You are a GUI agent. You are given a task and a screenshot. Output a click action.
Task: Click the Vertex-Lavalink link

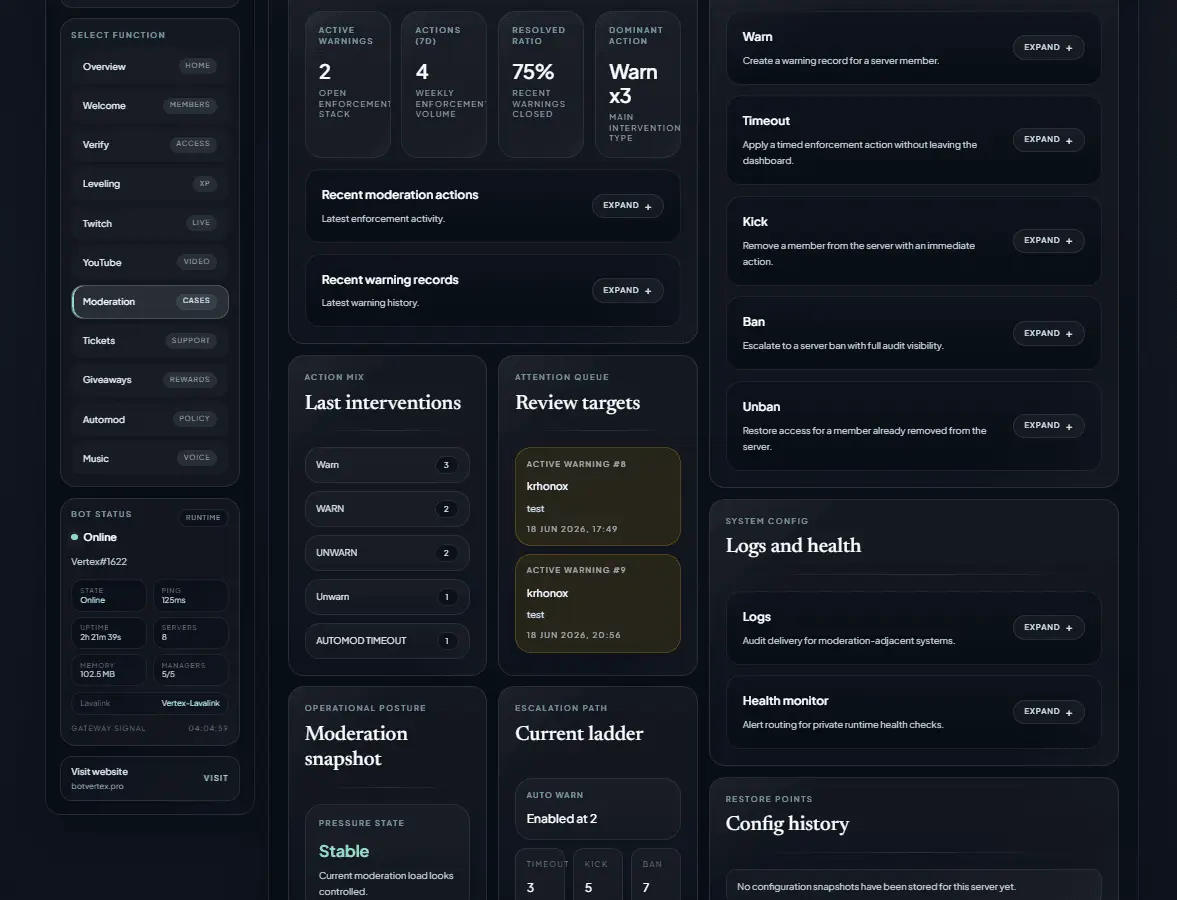coord(191,703)
